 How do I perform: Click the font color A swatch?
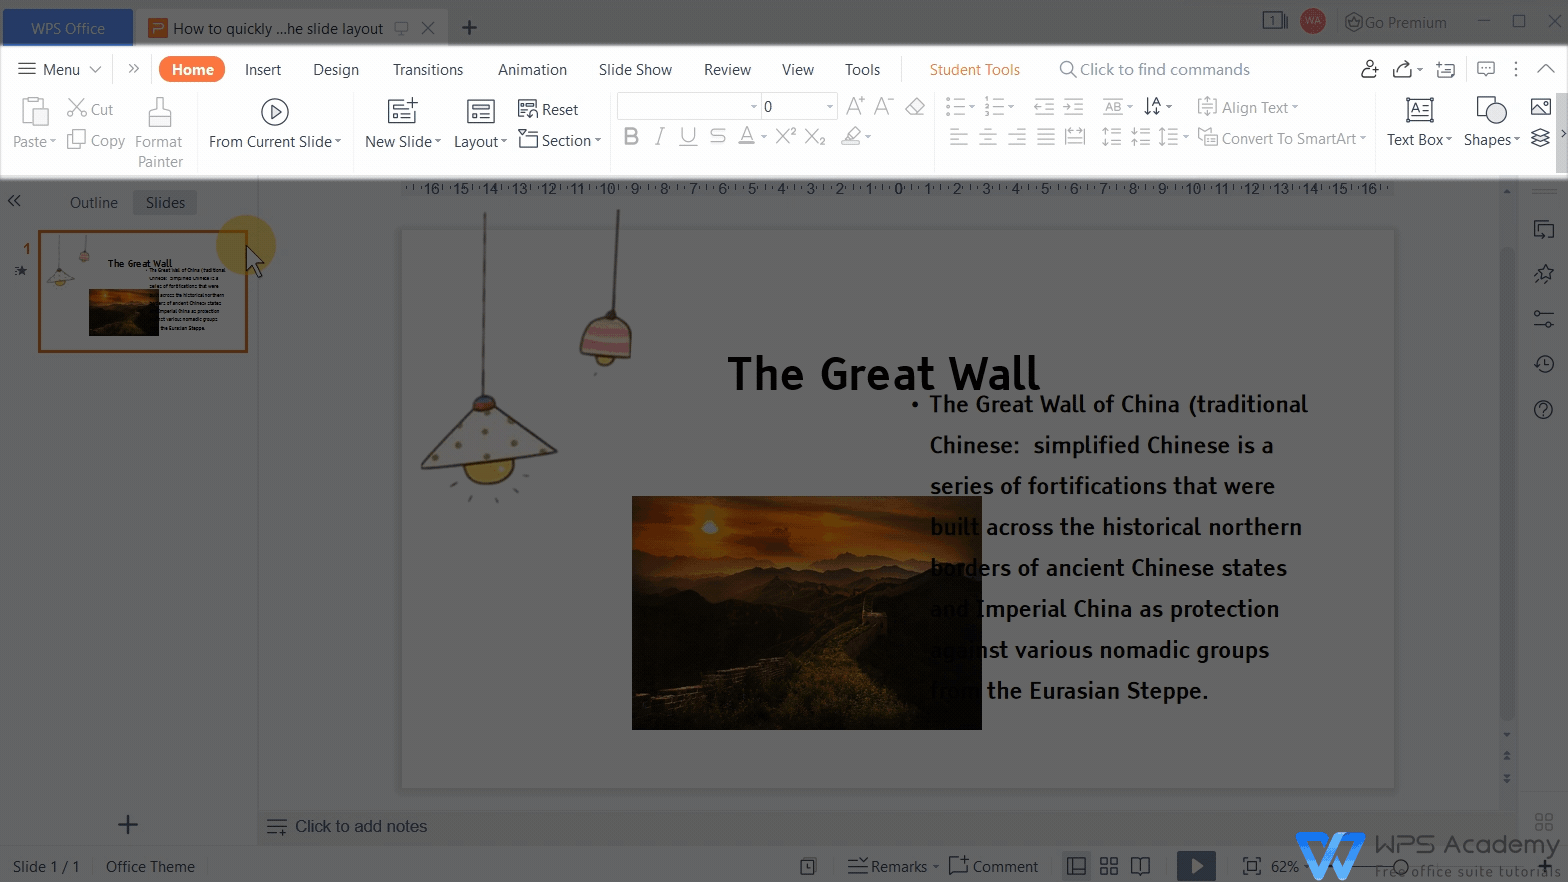tap(746, 137)
